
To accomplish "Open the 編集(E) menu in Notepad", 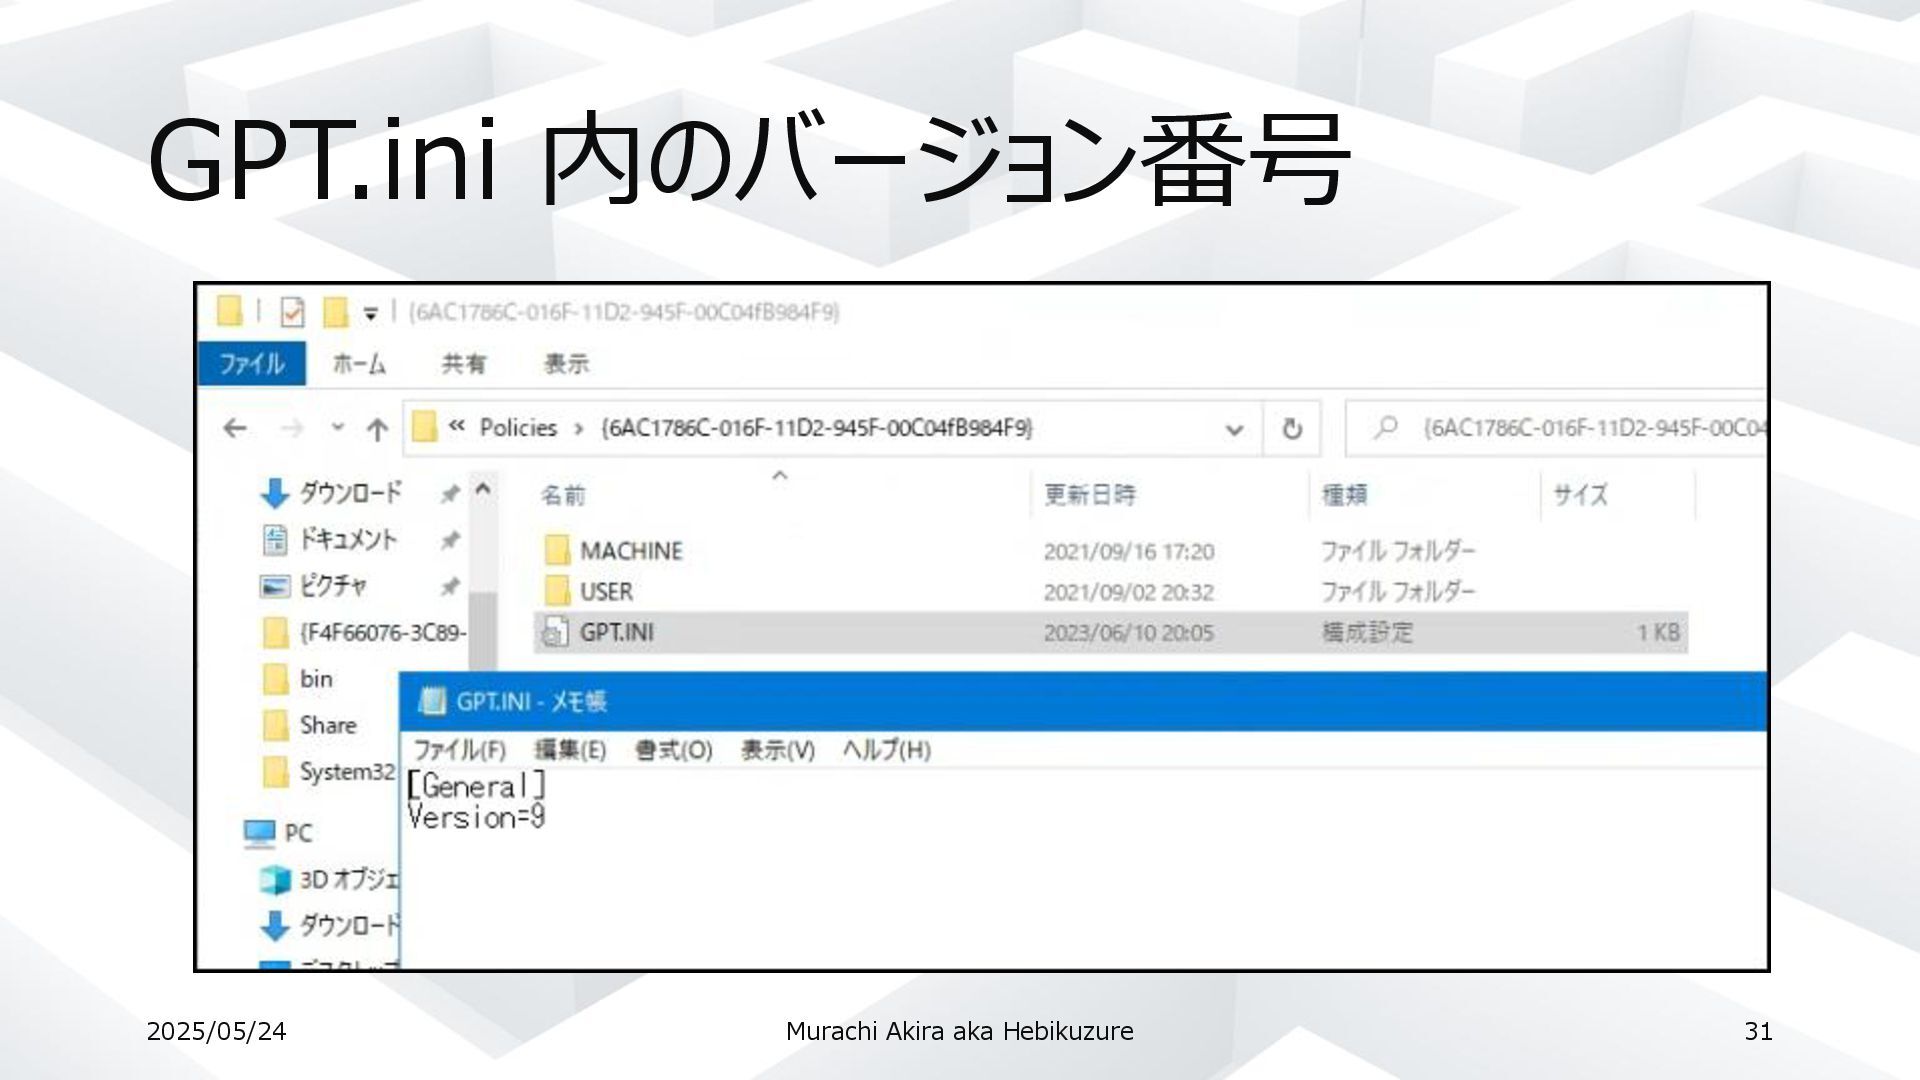I will point(570,750).
